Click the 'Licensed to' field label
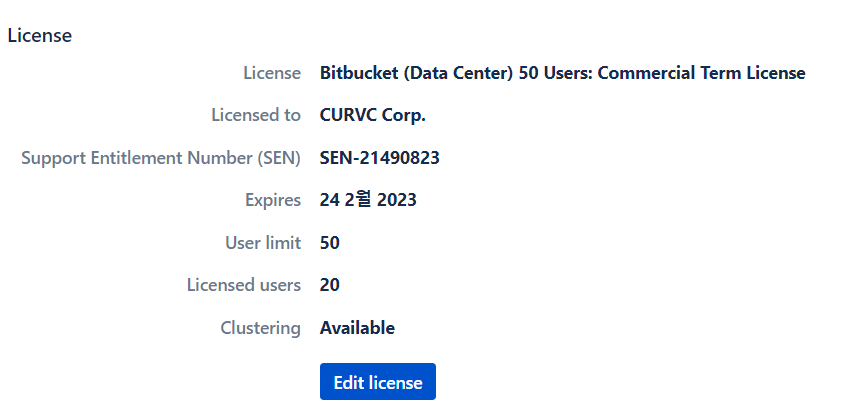865x412 pixels. coord(256,115)
